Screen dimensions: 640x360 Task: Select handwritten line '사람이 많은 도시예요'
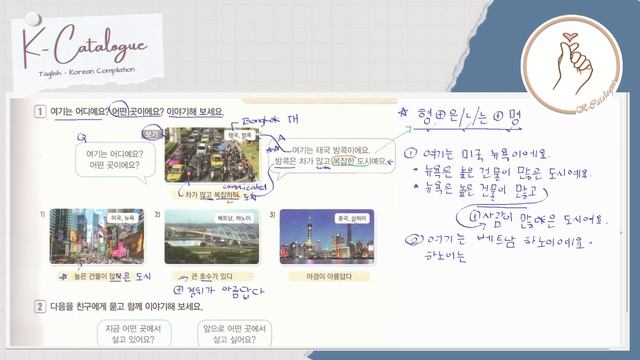539,219
